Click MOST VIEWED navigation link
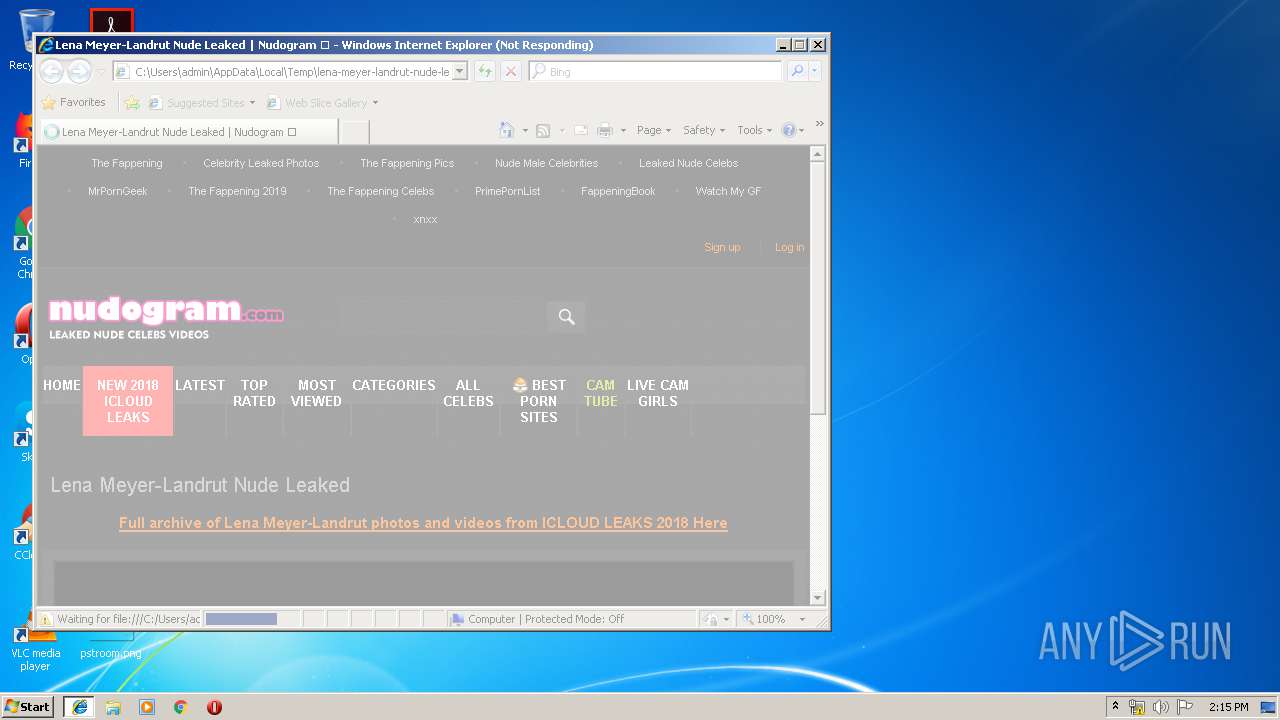Screen dimensions: 1280x720 coord(316,393)
